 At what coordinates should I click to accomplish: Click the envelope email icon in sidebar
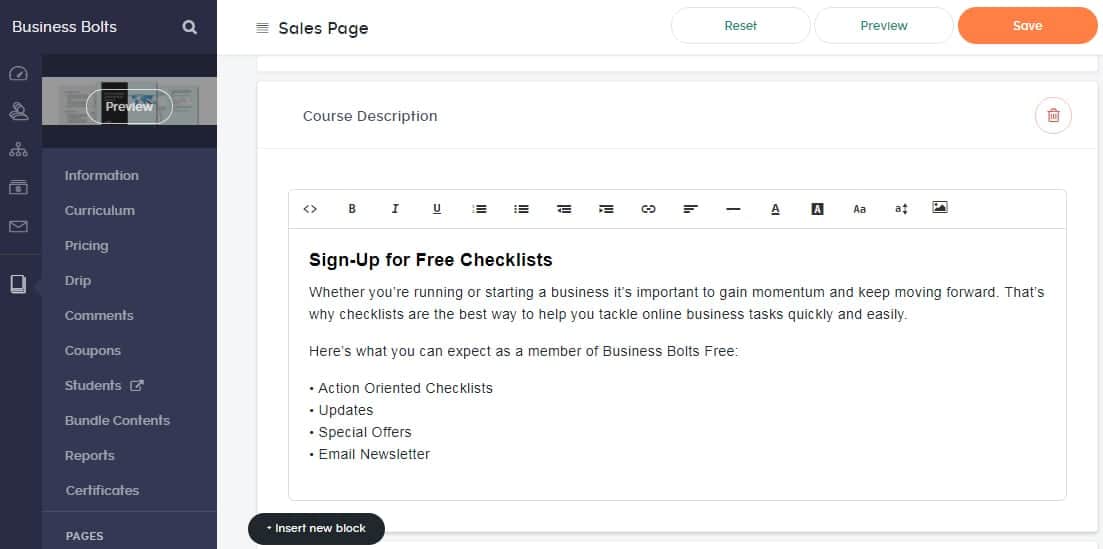pyautogui.click(x=18, y=226)
